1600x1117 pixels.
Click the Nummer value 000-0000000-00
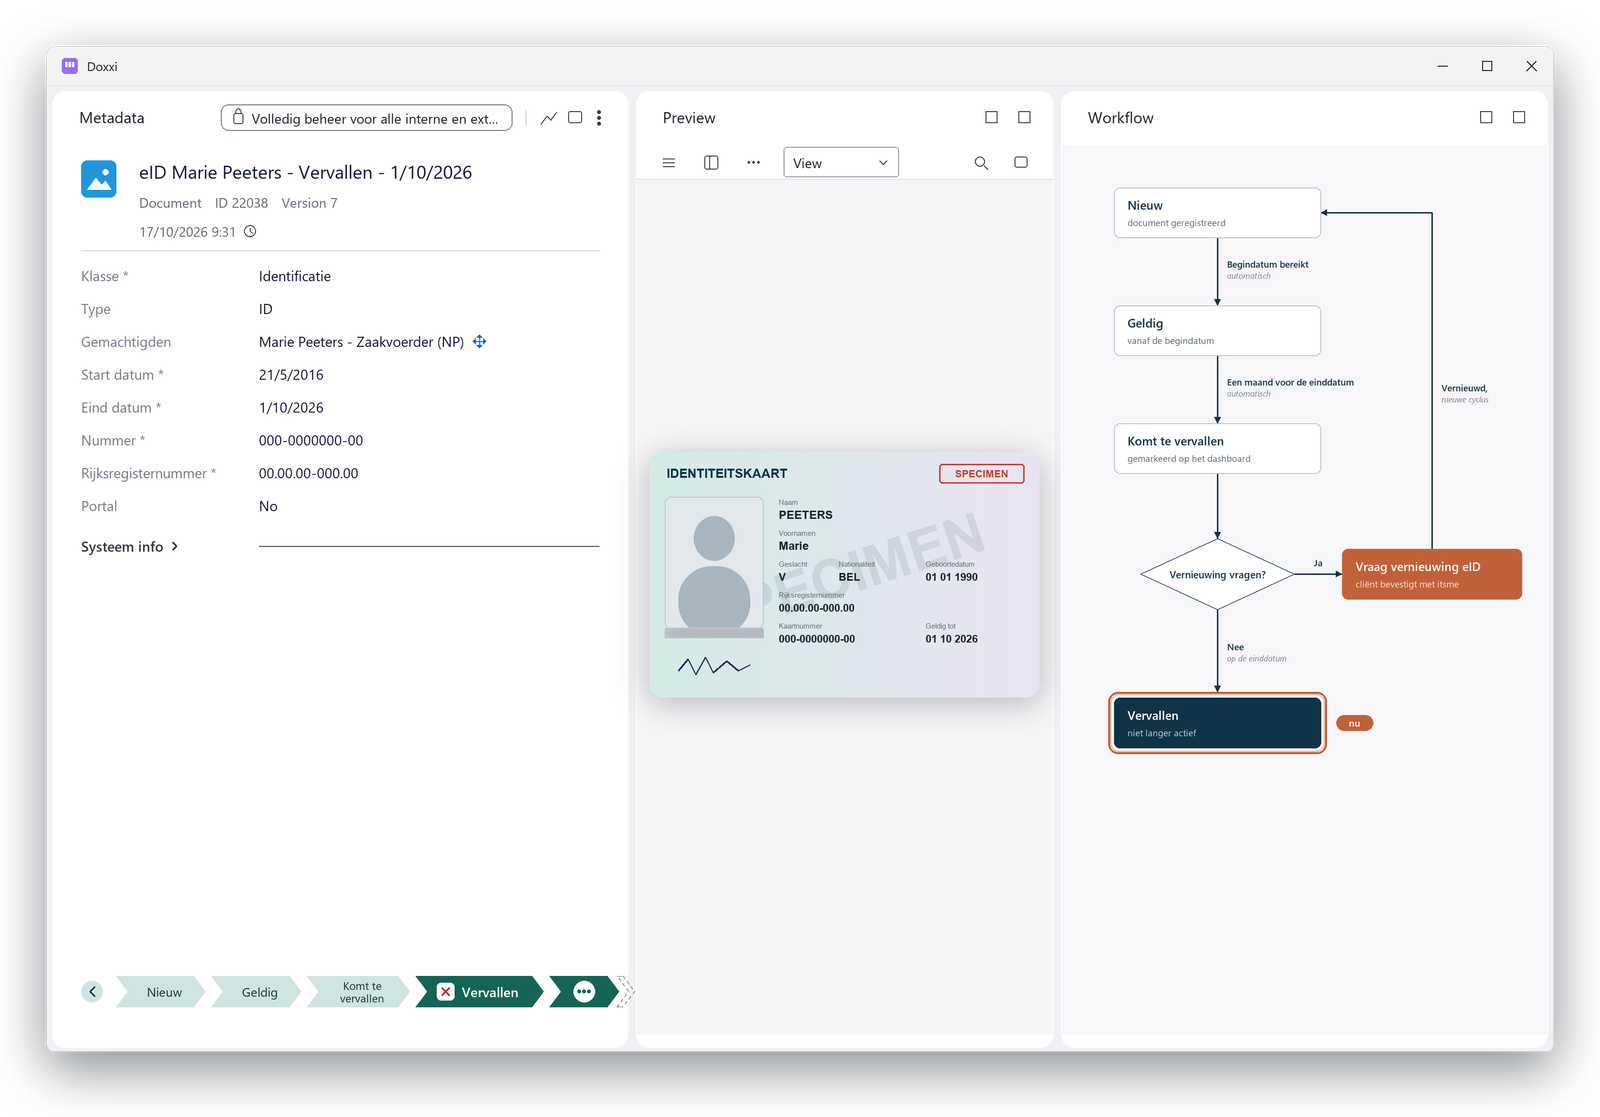coord(311,441)
